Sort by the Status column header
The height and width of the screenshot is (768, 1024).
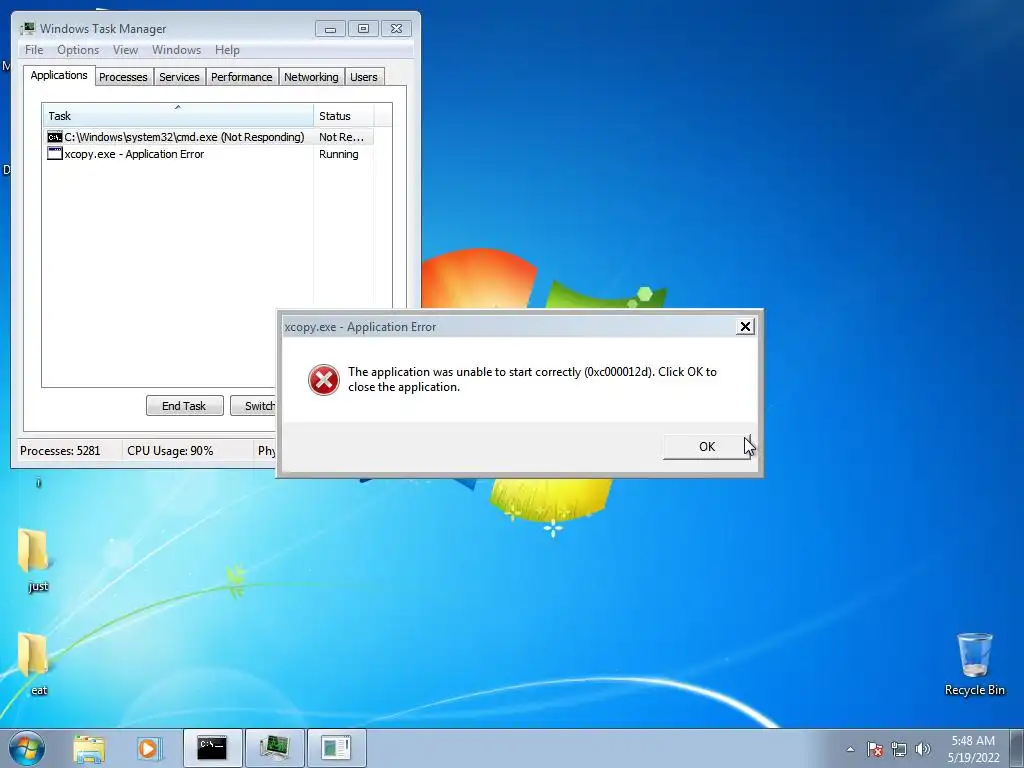(x=344, y=116)
